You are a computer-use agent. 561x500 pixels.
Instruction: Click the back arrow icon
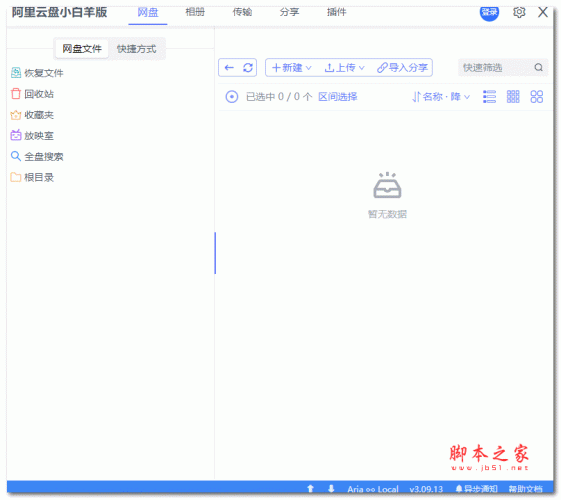[x=229, y=68]
